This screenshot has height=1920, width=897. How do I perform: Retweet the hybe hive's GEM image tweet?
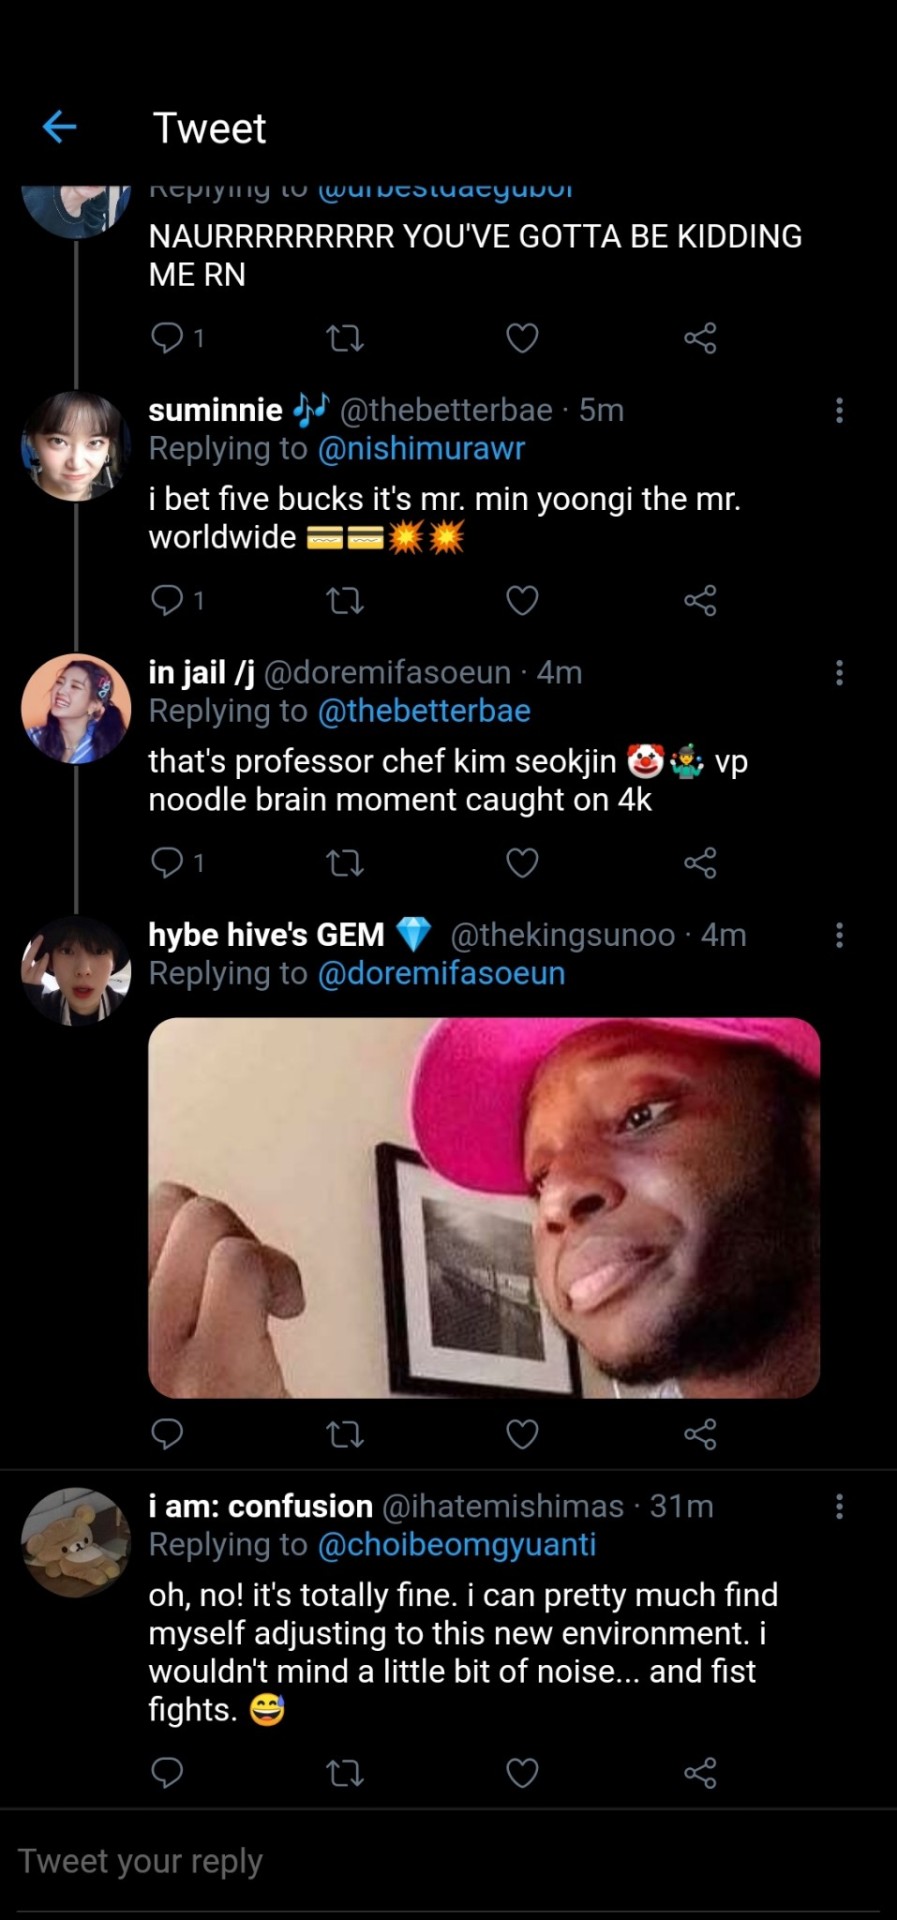(345, 1435)
